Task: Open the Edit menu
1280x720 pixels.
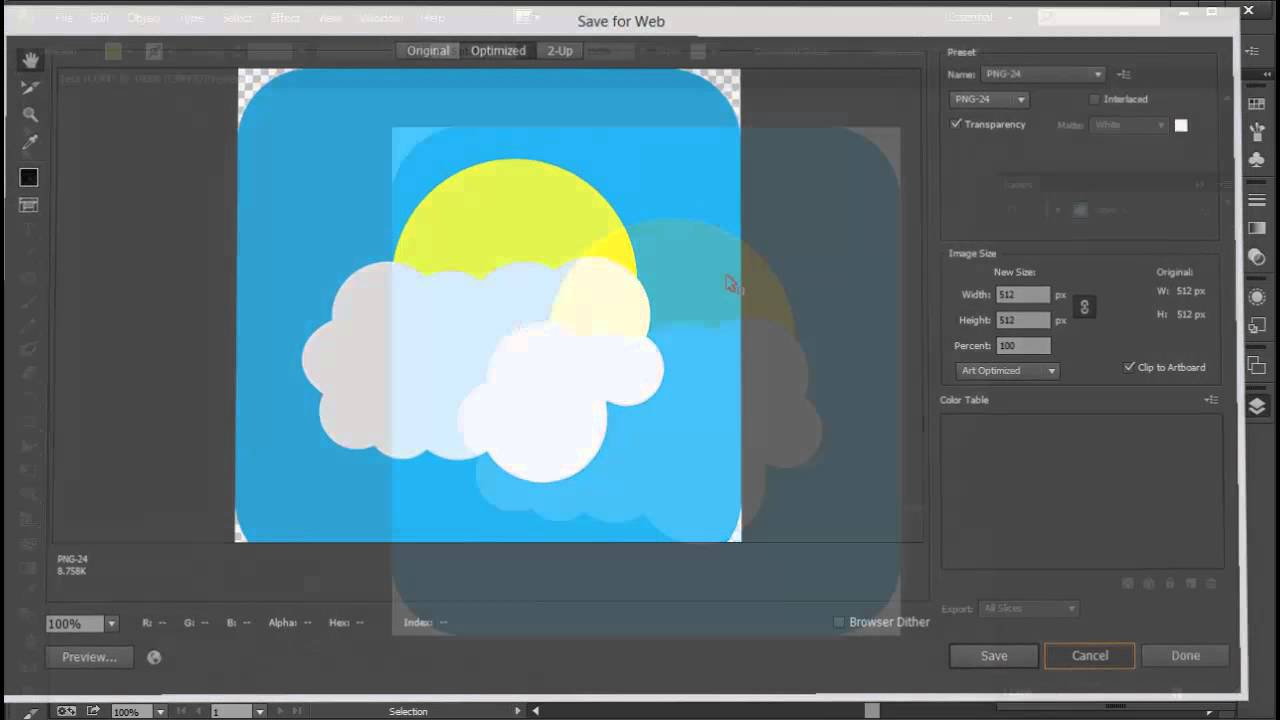Action: (99, 18)
